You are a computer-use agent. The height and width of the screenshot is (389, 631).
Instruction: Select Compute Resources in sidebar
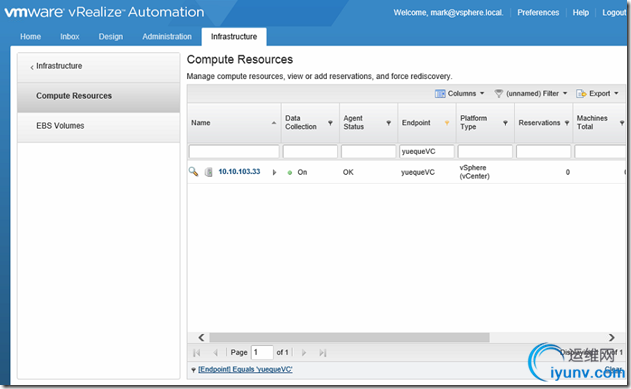coord(99,96)
